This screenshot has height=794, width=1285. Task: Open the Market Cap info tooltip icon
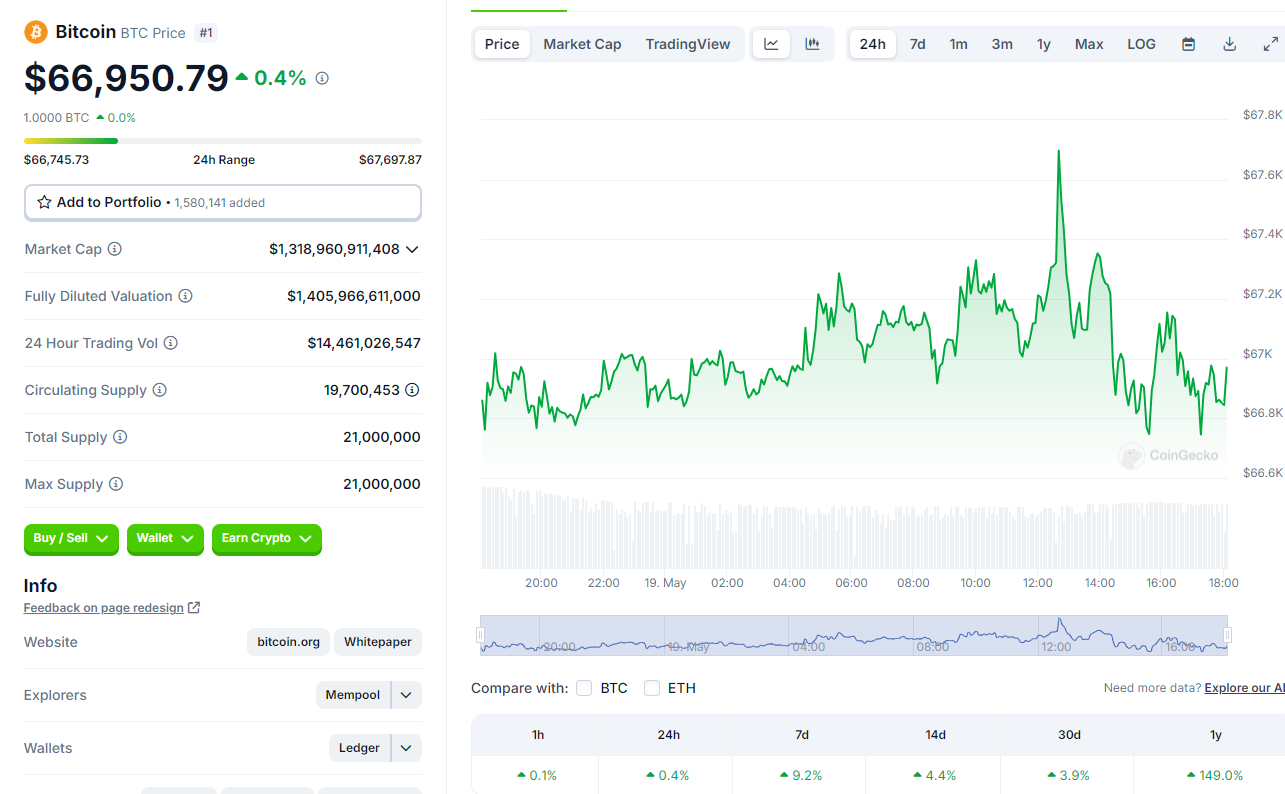[x=115, y=249]
